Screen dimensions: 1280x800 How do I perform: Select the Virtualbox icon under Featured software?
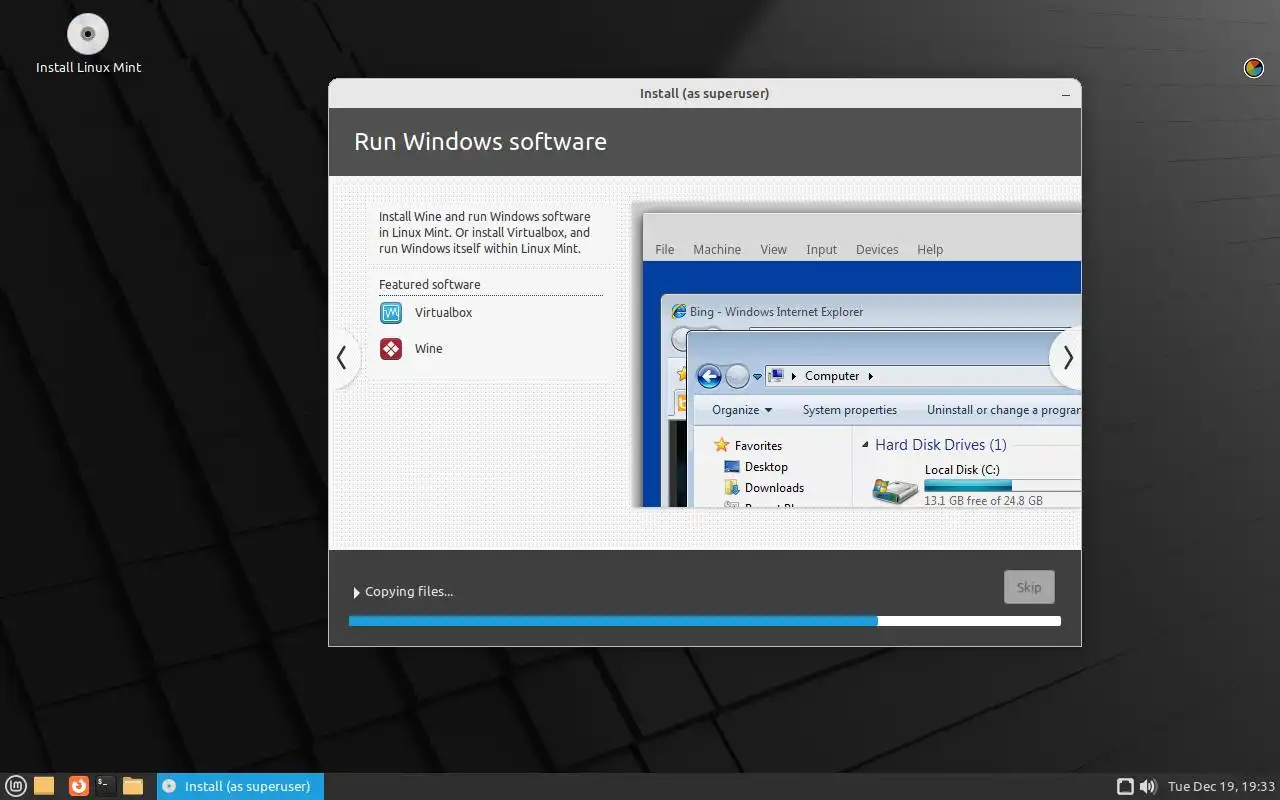[391, 313]
